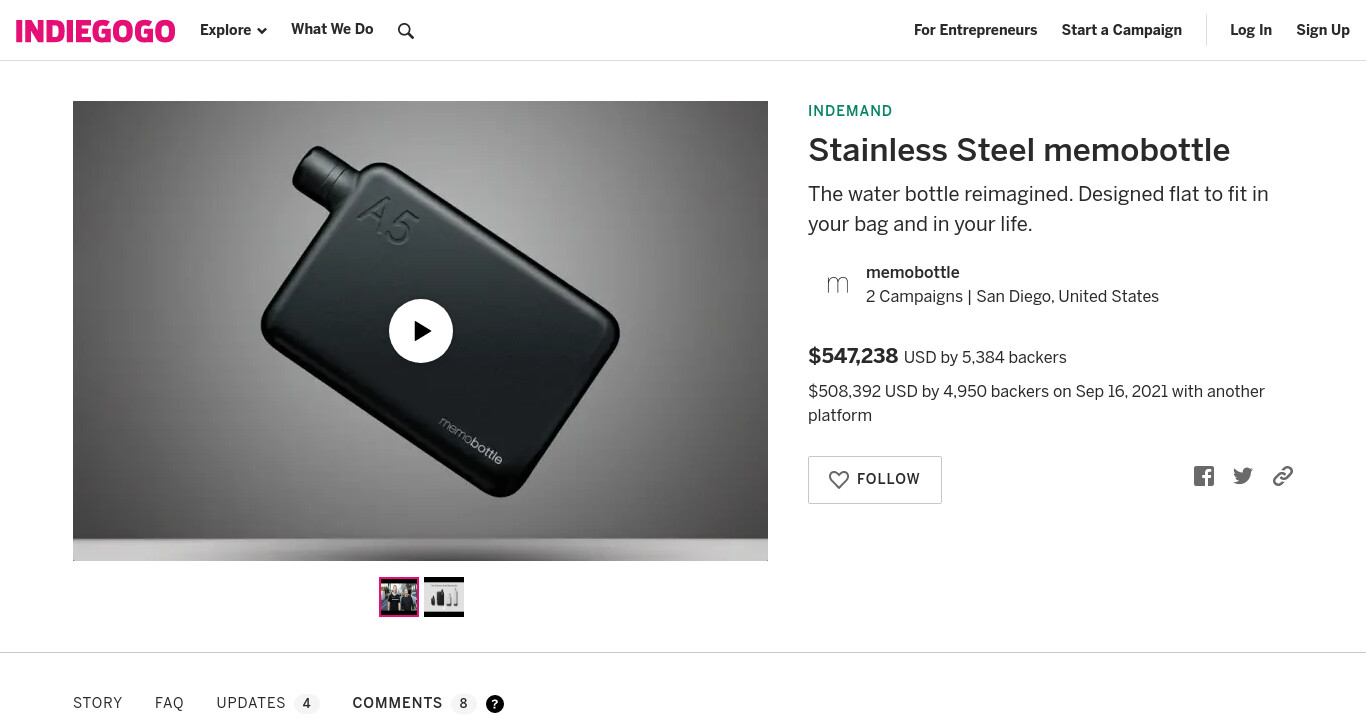Open the FAQ tab
This screenshot has height=728, width=1366.
point(169,703)
